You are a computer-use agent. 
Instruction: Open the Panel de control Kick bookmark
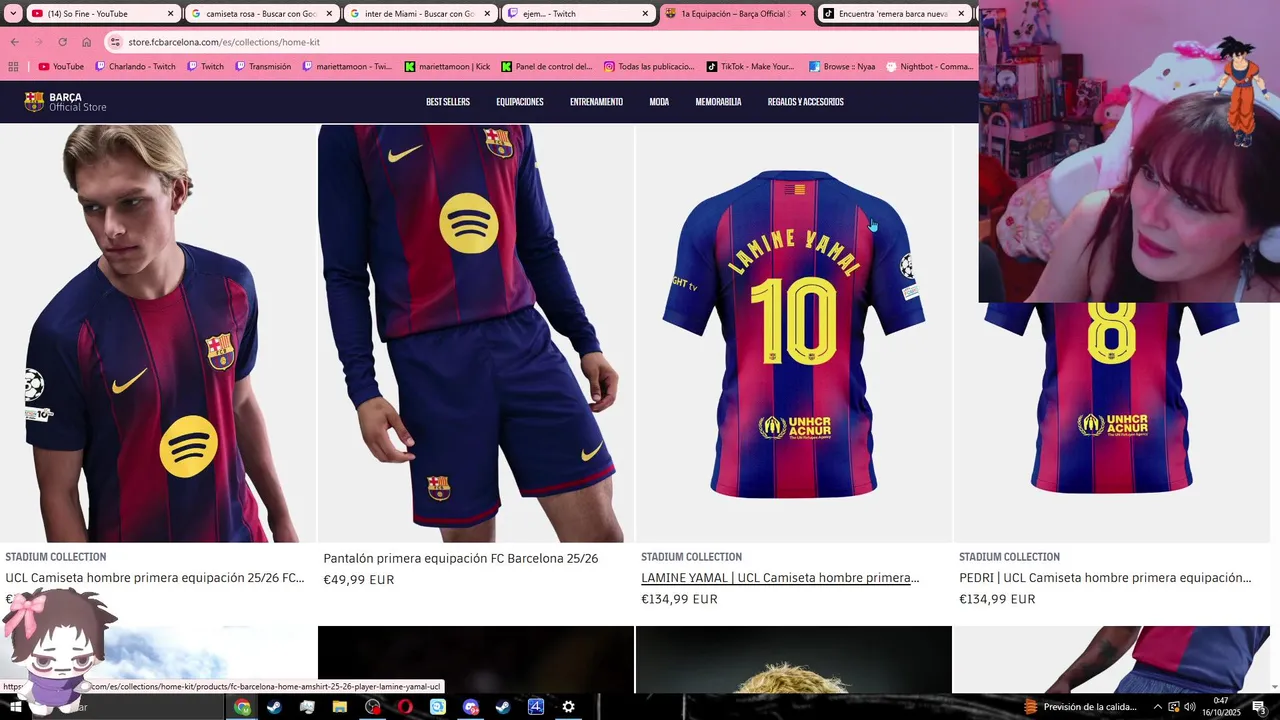point(547,67)
